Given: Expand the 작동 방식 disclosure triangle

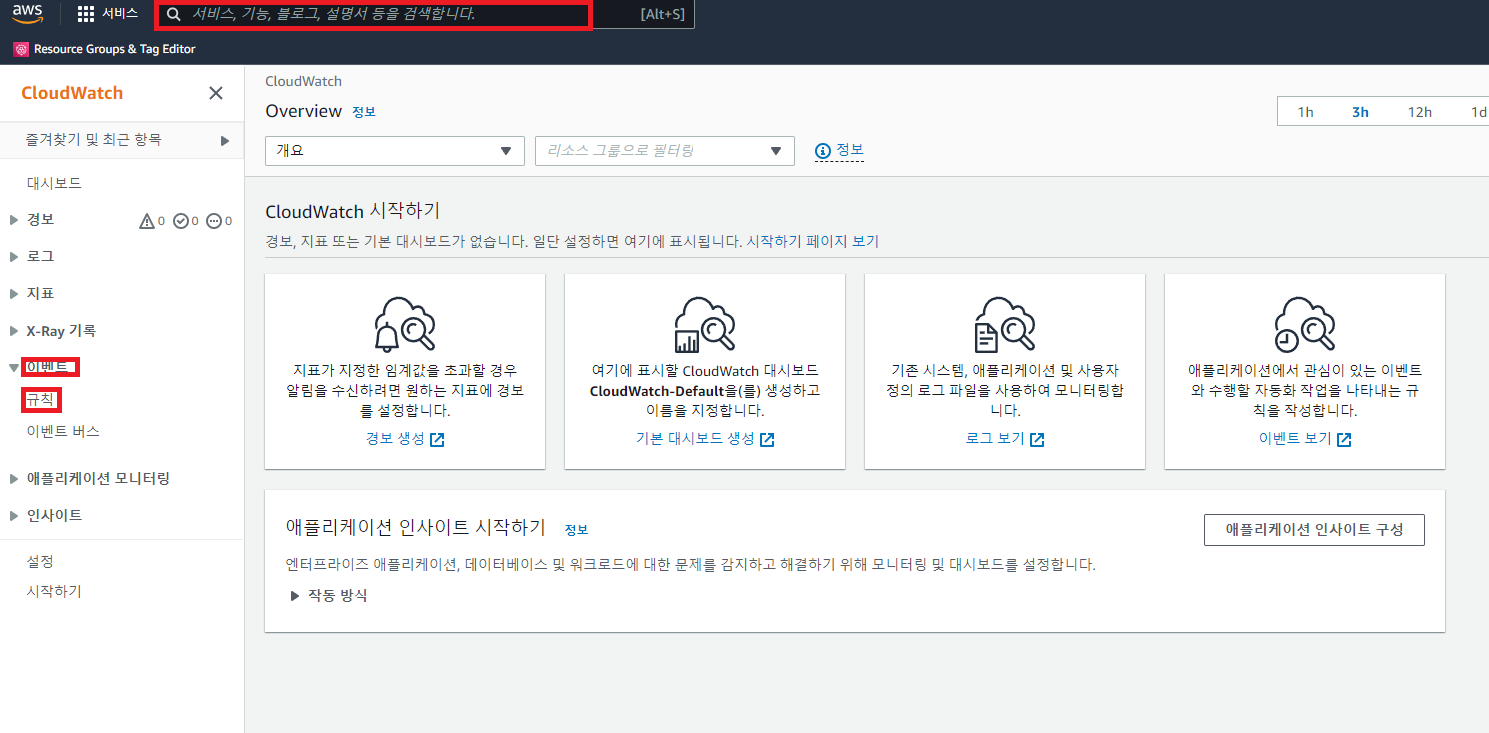Looking at the screenshot, I should (295, 596).
